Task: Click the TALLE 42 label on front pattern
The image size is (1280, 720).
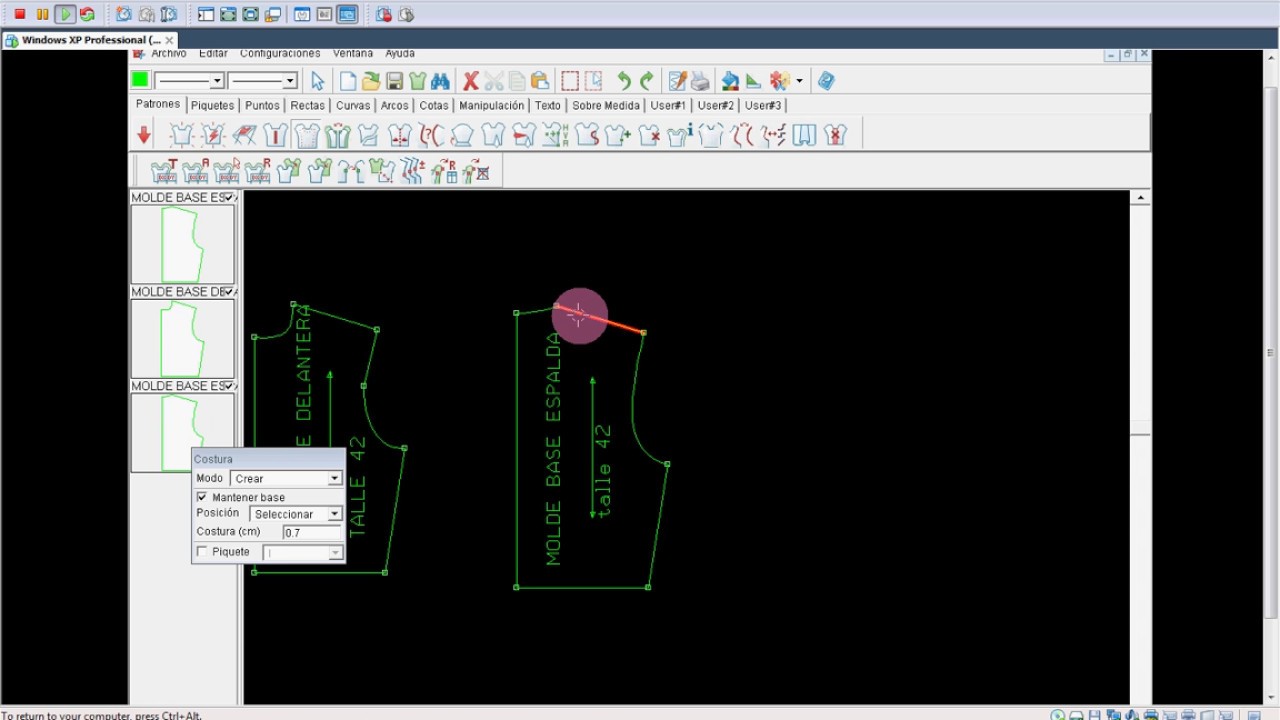Action: 358,487
